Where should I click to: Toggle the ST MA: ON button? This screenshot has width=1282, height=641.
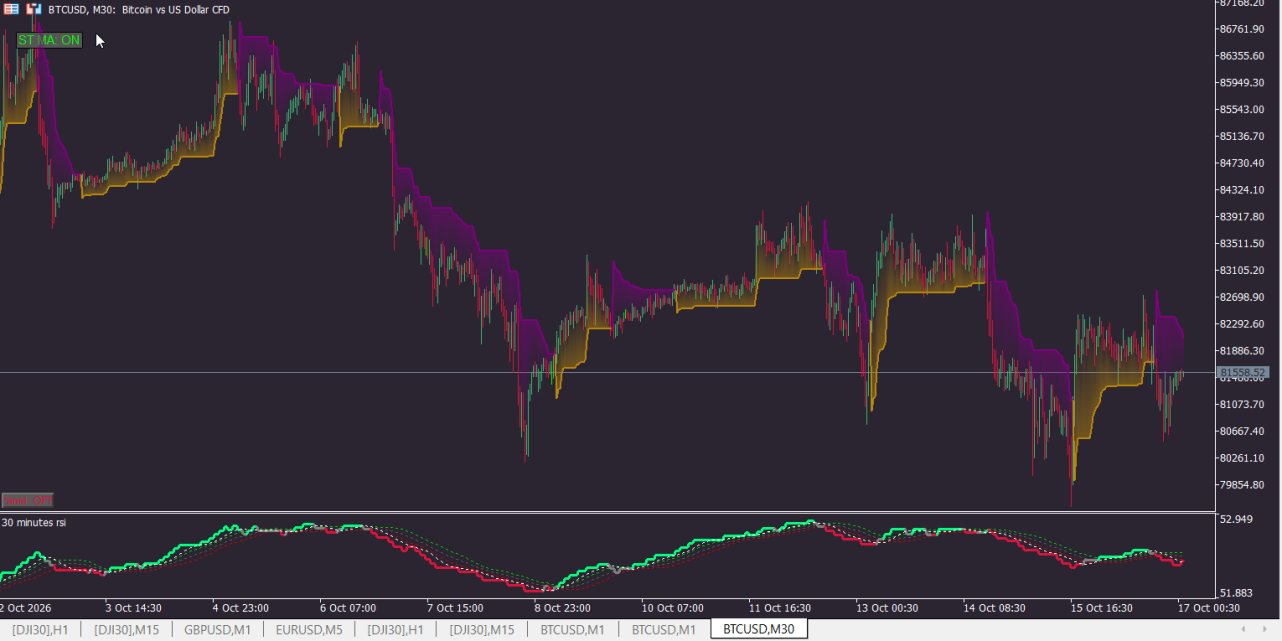[49, 40]
